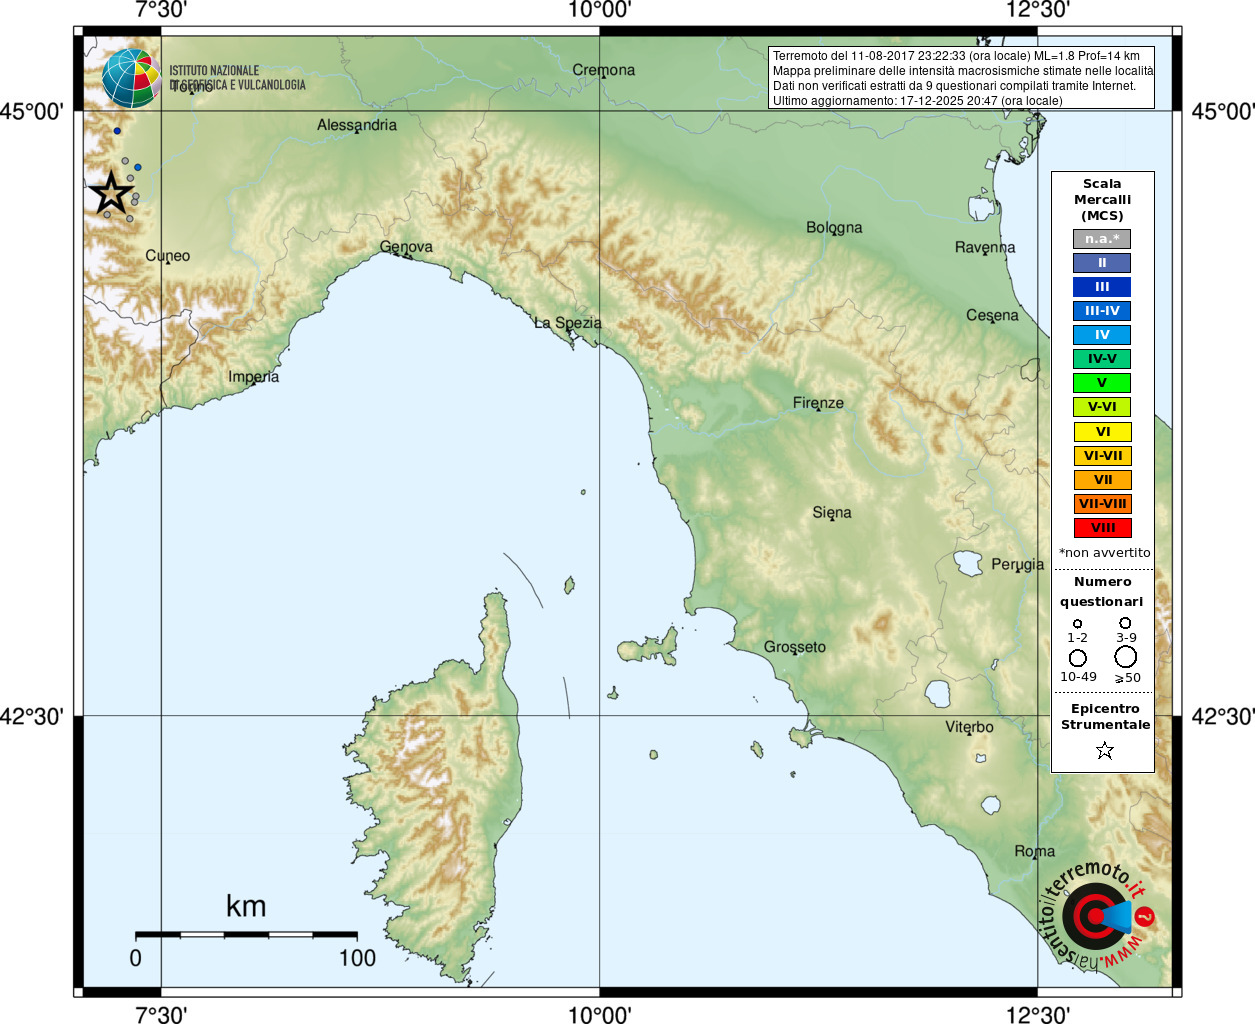1255x1024 pixels.
Task: Click the Firenze city label
Action: (818, 403)
